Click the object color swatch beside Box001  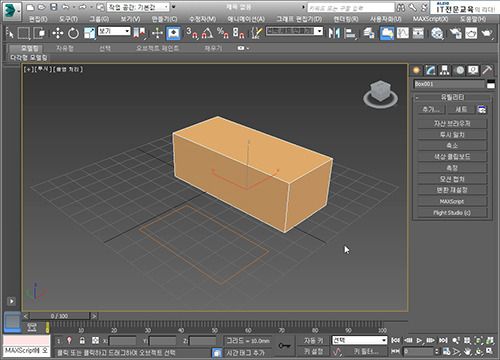pos(491,84)
